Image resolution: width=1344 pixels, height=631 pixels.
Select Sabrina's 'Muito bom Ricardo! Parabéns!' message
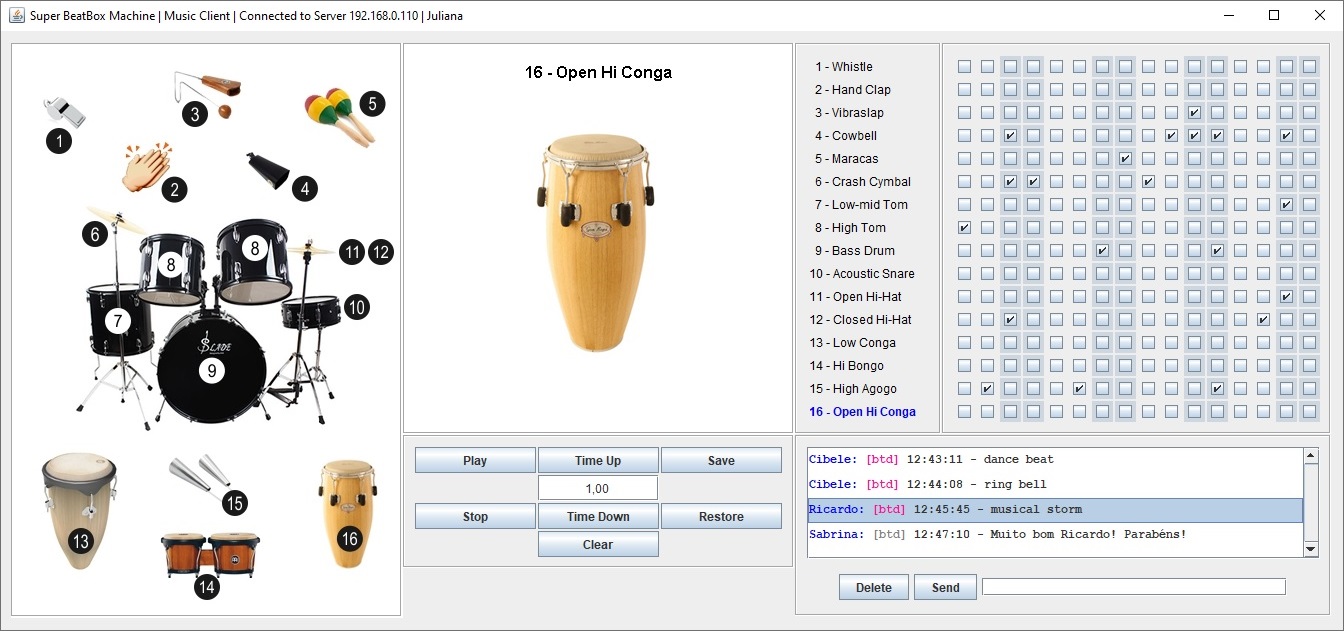(x=1055, y=535)
